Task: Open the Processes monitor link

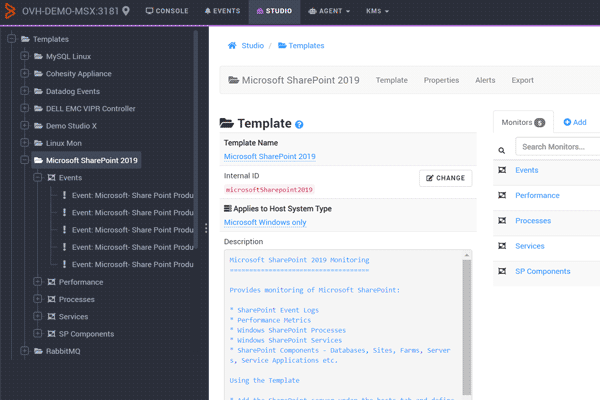Action: [533, 220]
